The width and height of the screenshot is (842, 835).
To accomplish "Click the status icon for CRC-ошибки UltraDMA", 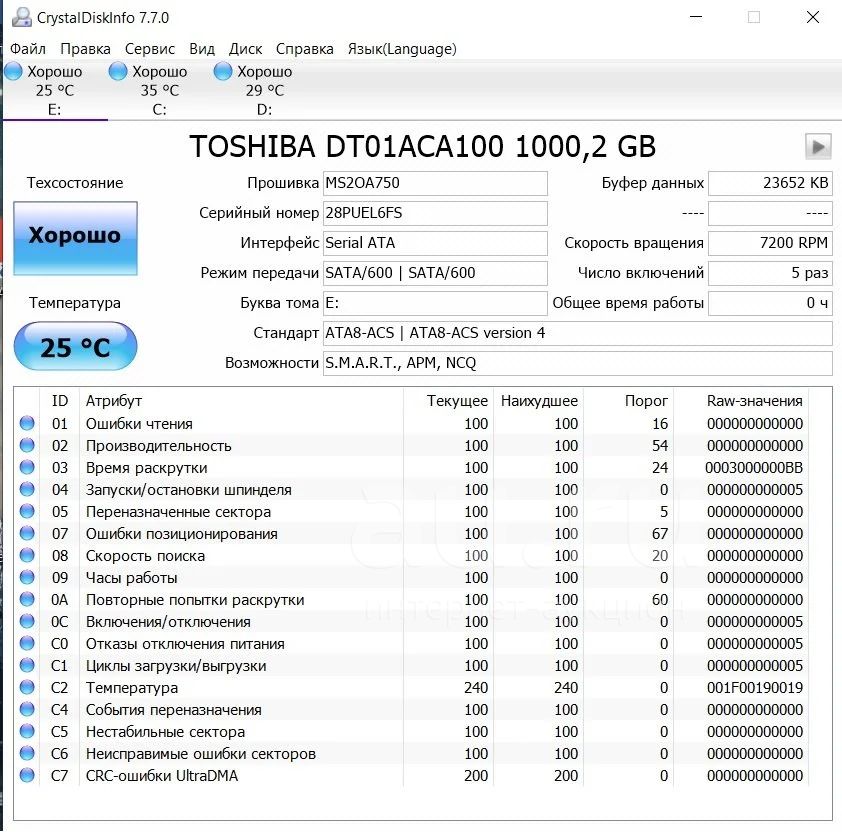I will [27, 775].
